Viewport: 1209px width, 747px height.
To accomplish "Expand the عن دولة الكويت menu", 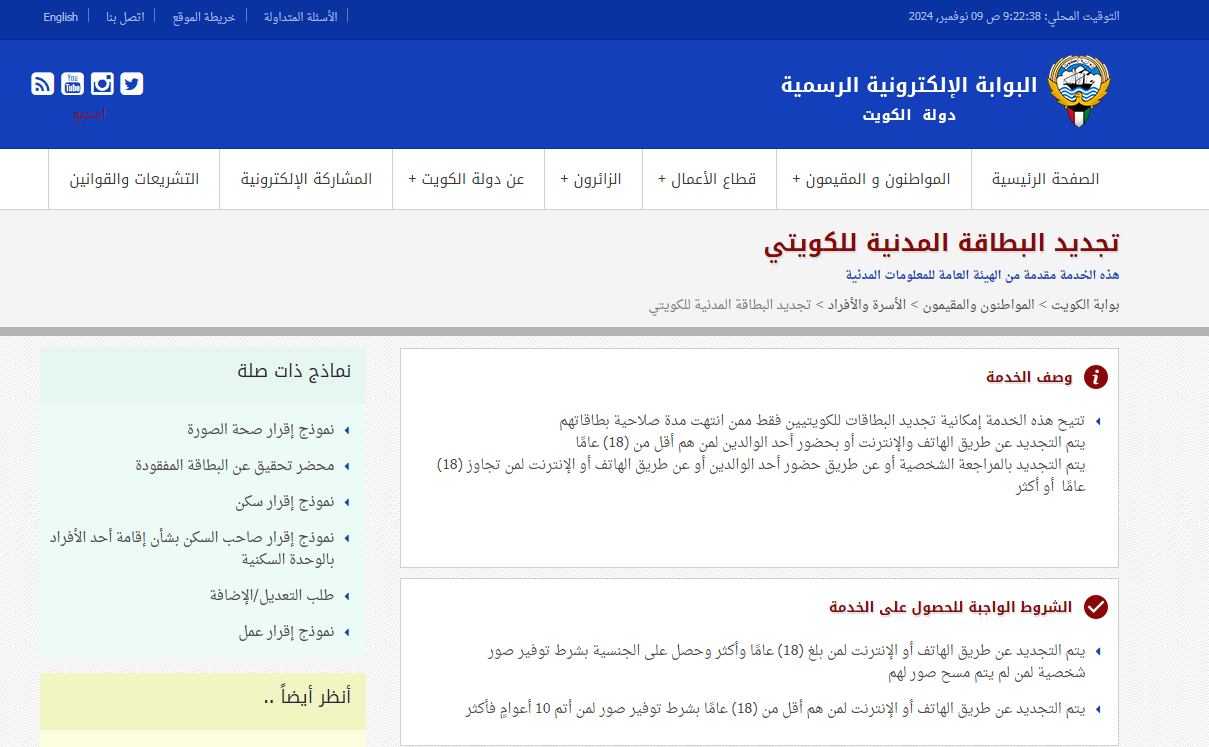I will click(x=467, y=179).
